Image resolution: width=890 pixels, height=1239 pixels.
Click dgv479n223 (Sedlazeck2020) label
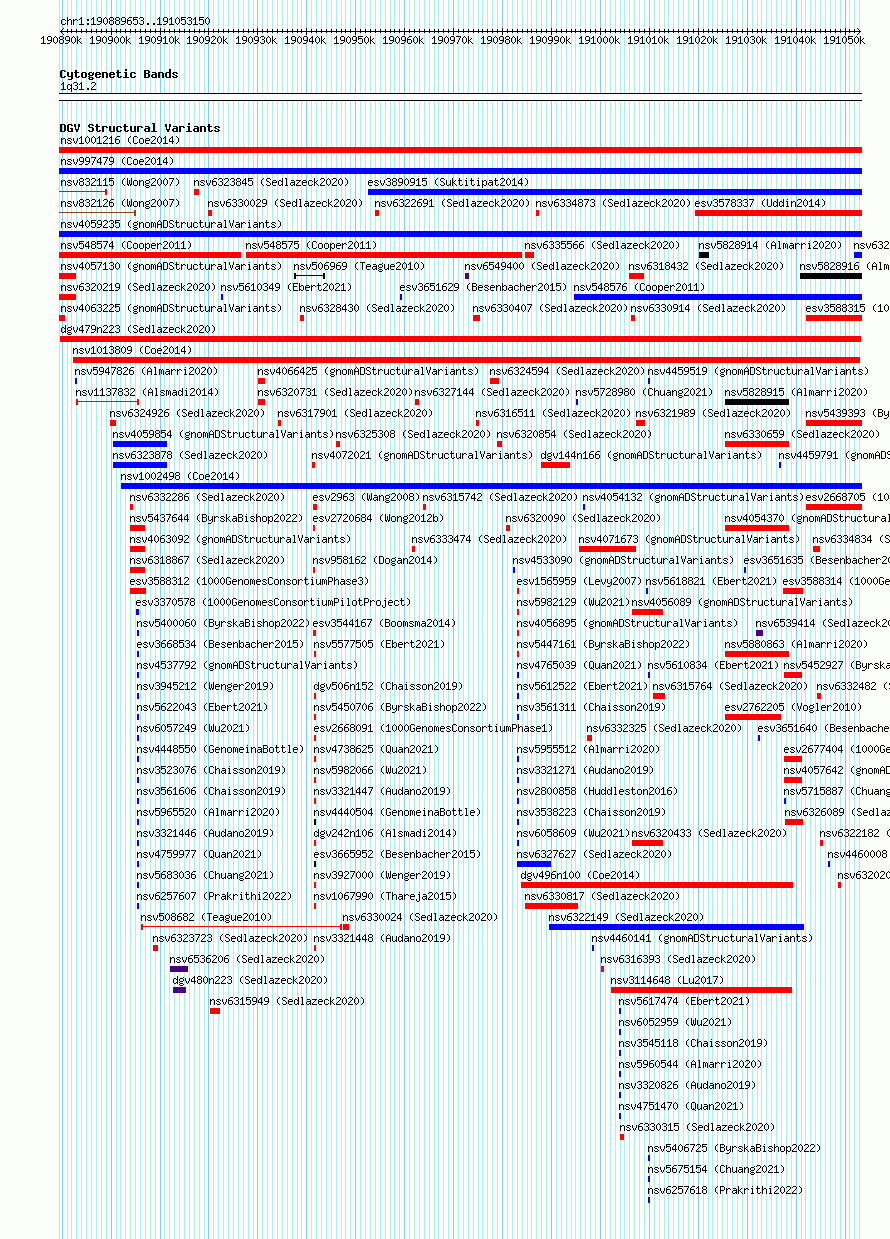pyautogui.click(x=137, y=329)
